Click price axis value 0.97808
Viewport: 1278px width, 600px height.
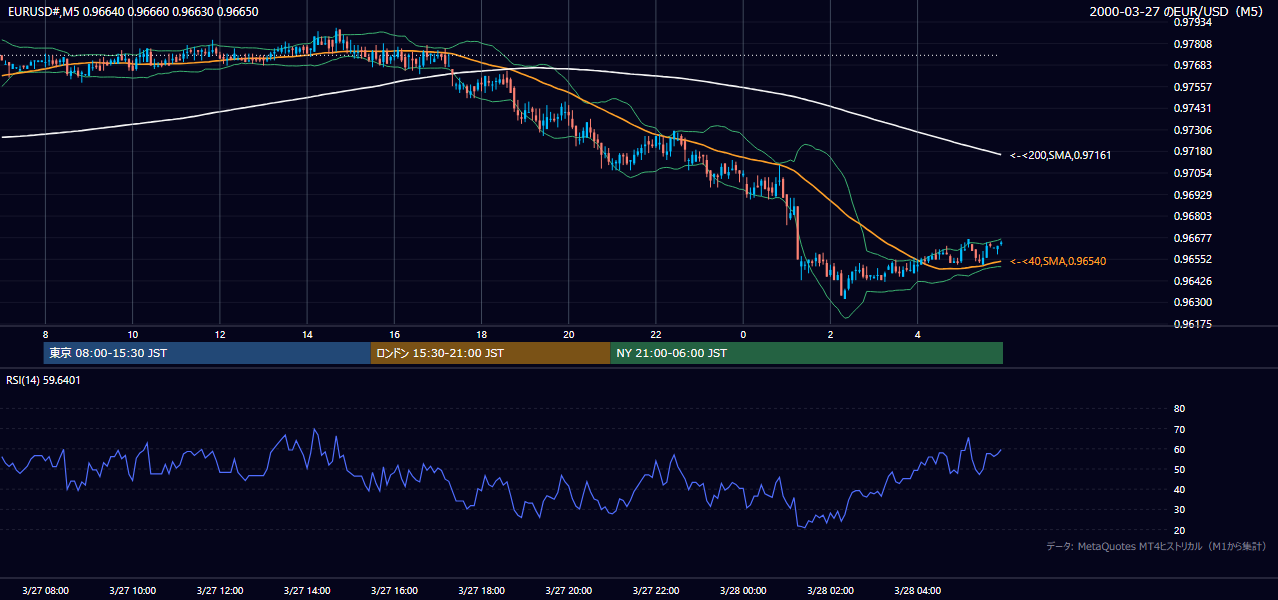(1192, 44)
